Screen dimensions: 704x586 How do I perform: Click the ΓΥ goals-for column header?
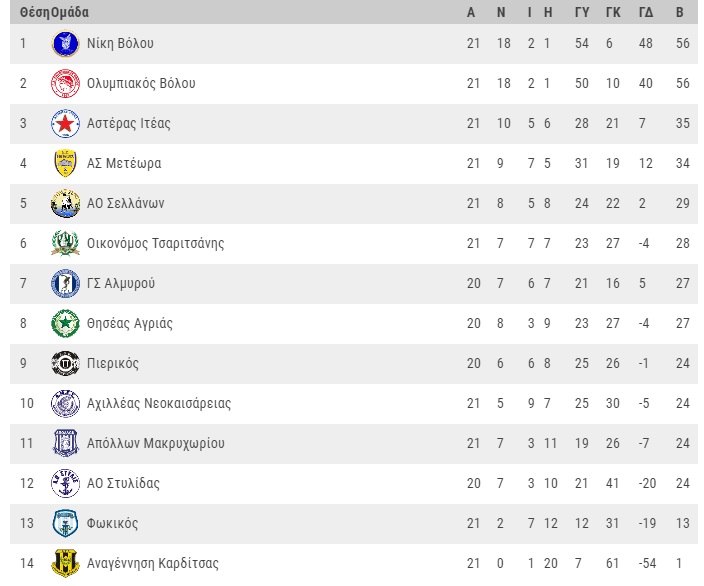click(x=582, y=12)
